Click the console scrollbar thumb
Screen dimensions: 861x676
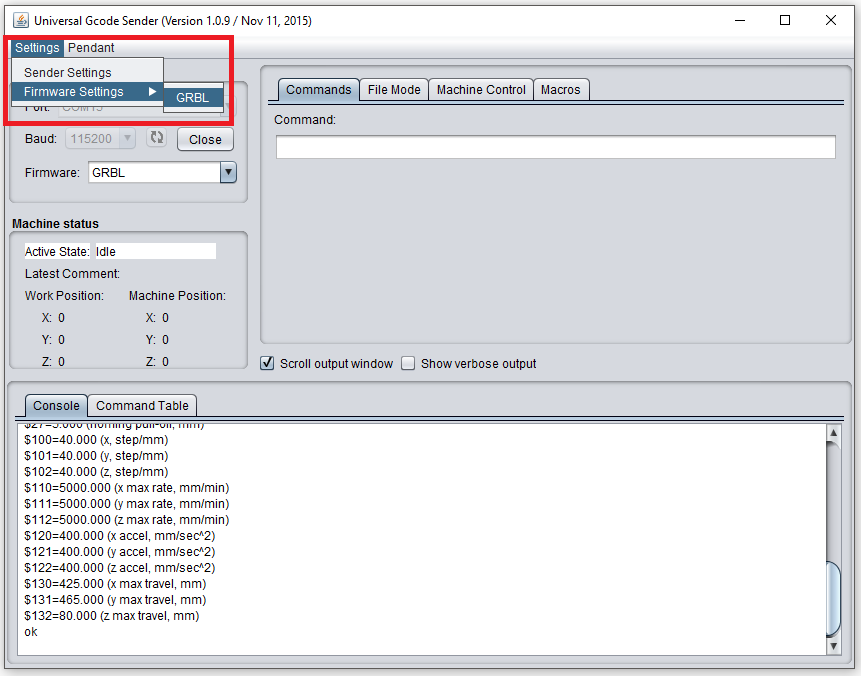click(833, 599)
